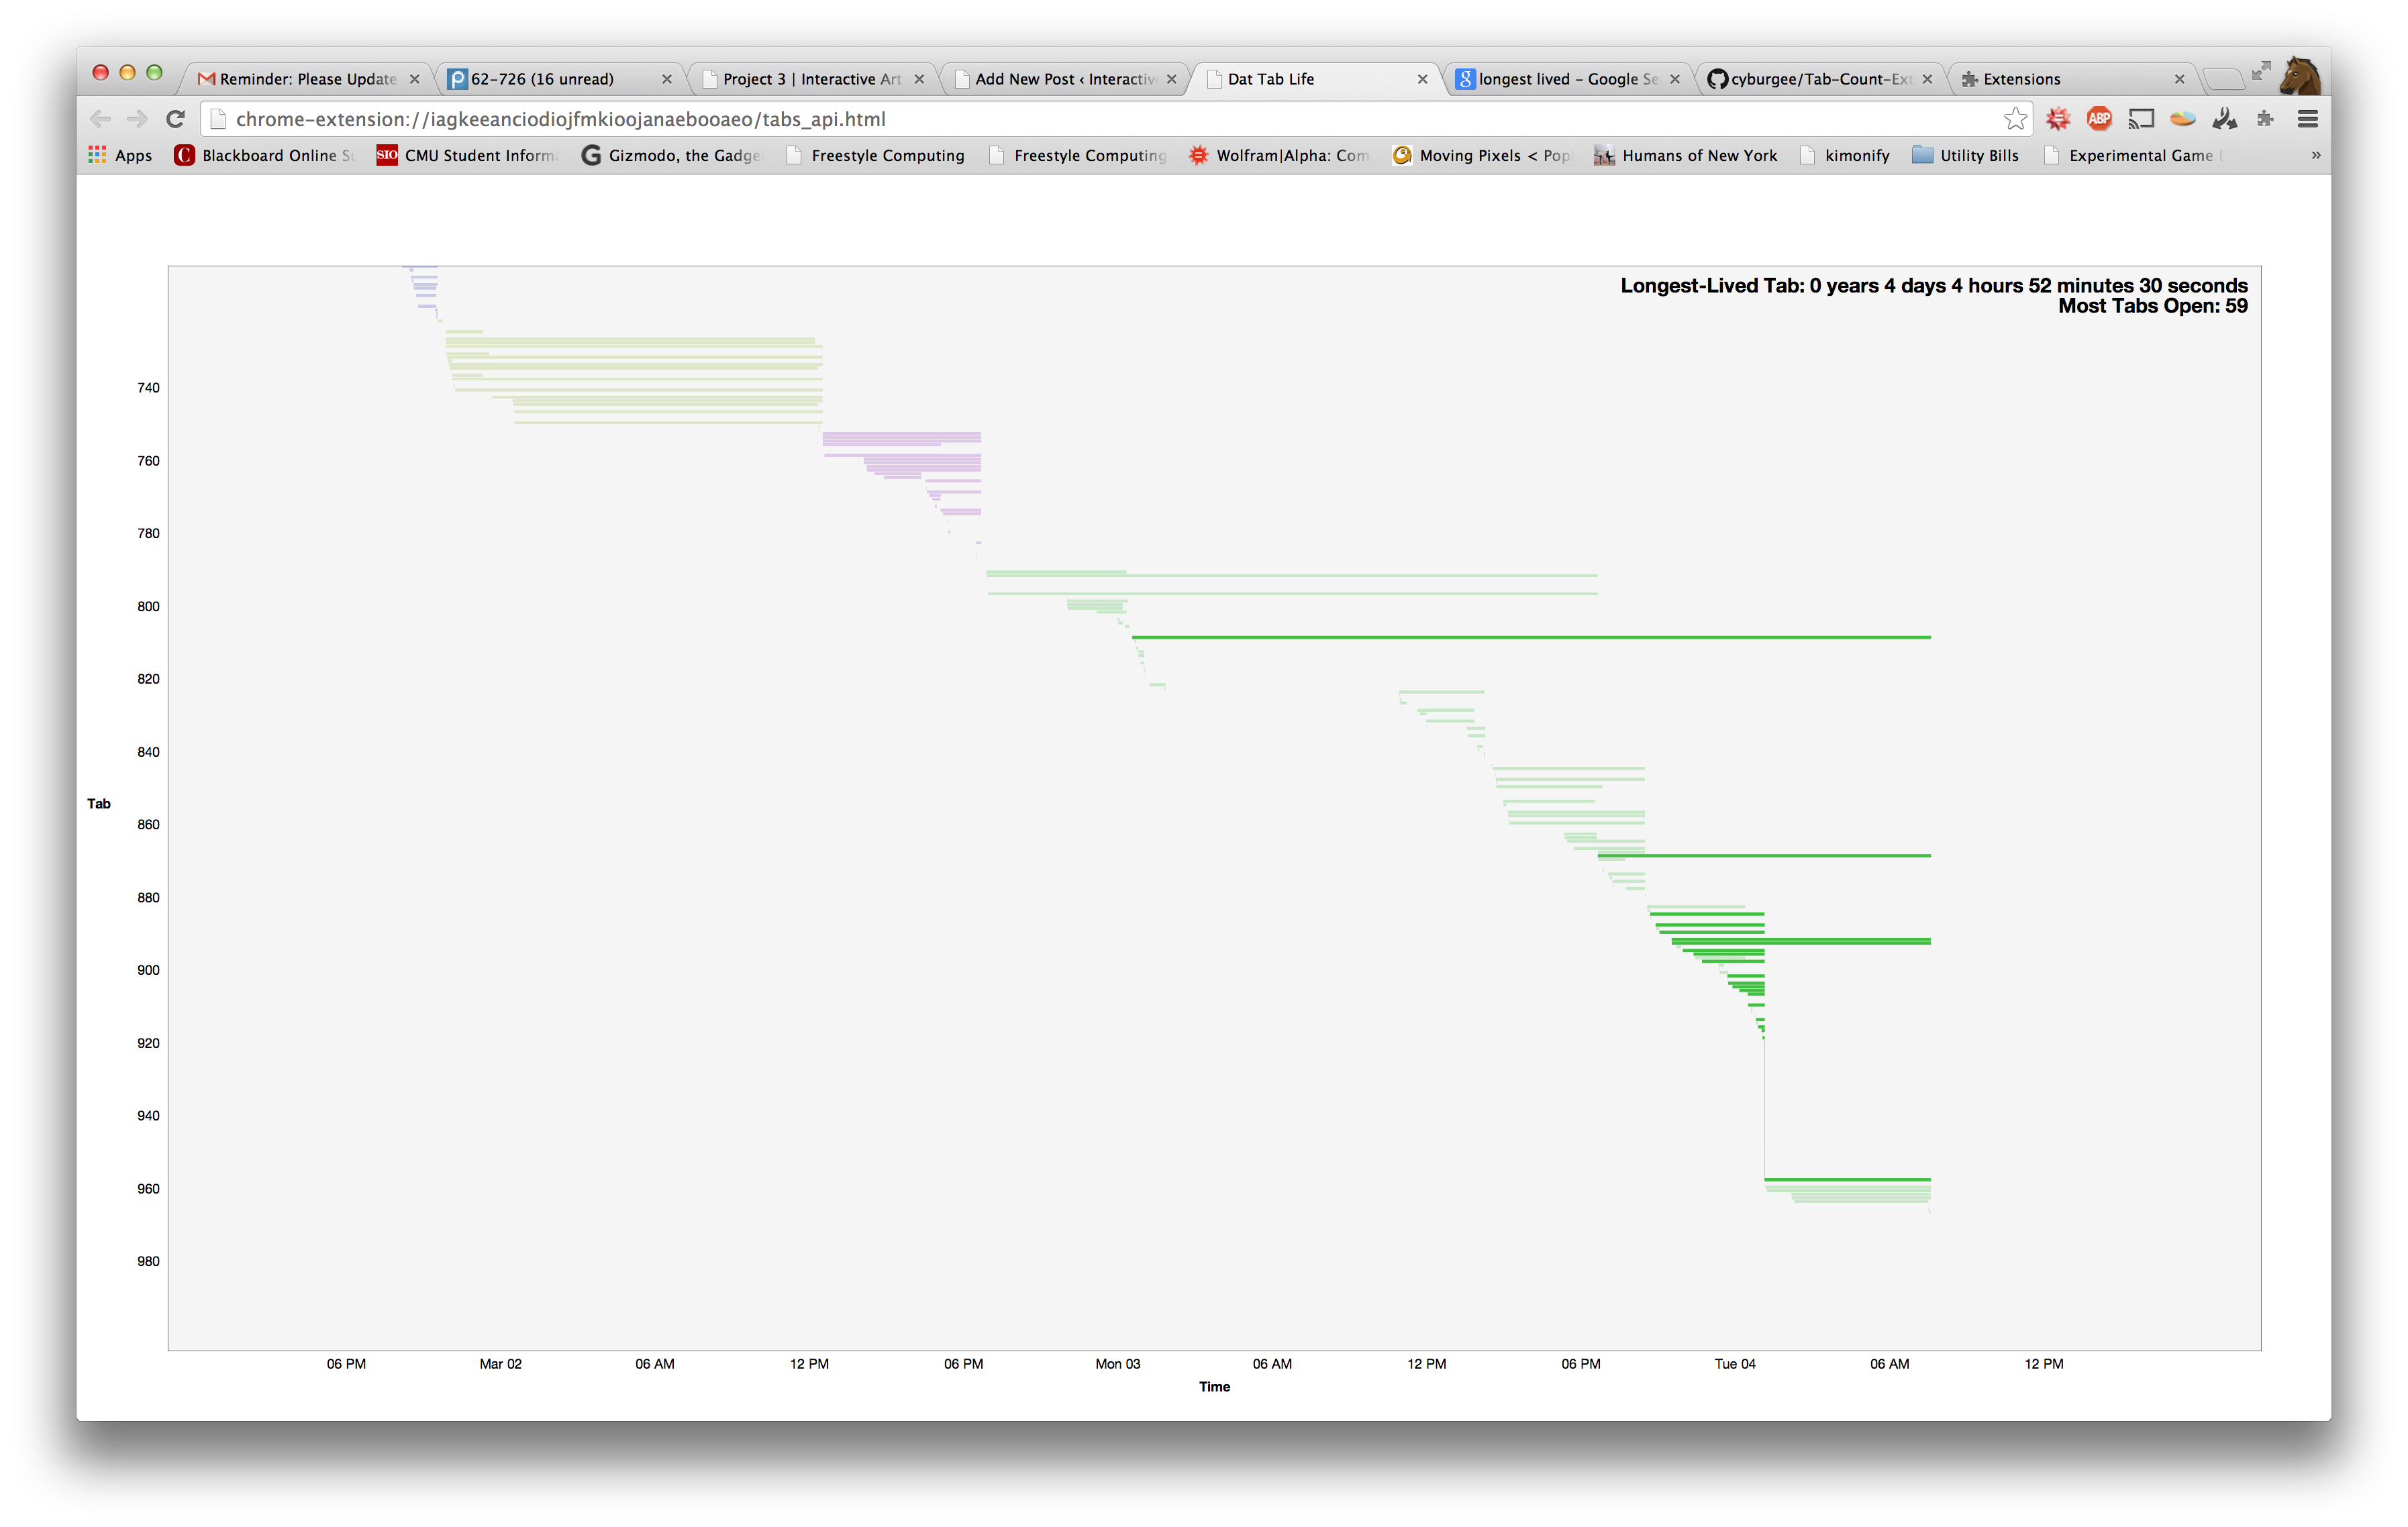Click the 'Mar 02' time axis label

[500, 1363]
